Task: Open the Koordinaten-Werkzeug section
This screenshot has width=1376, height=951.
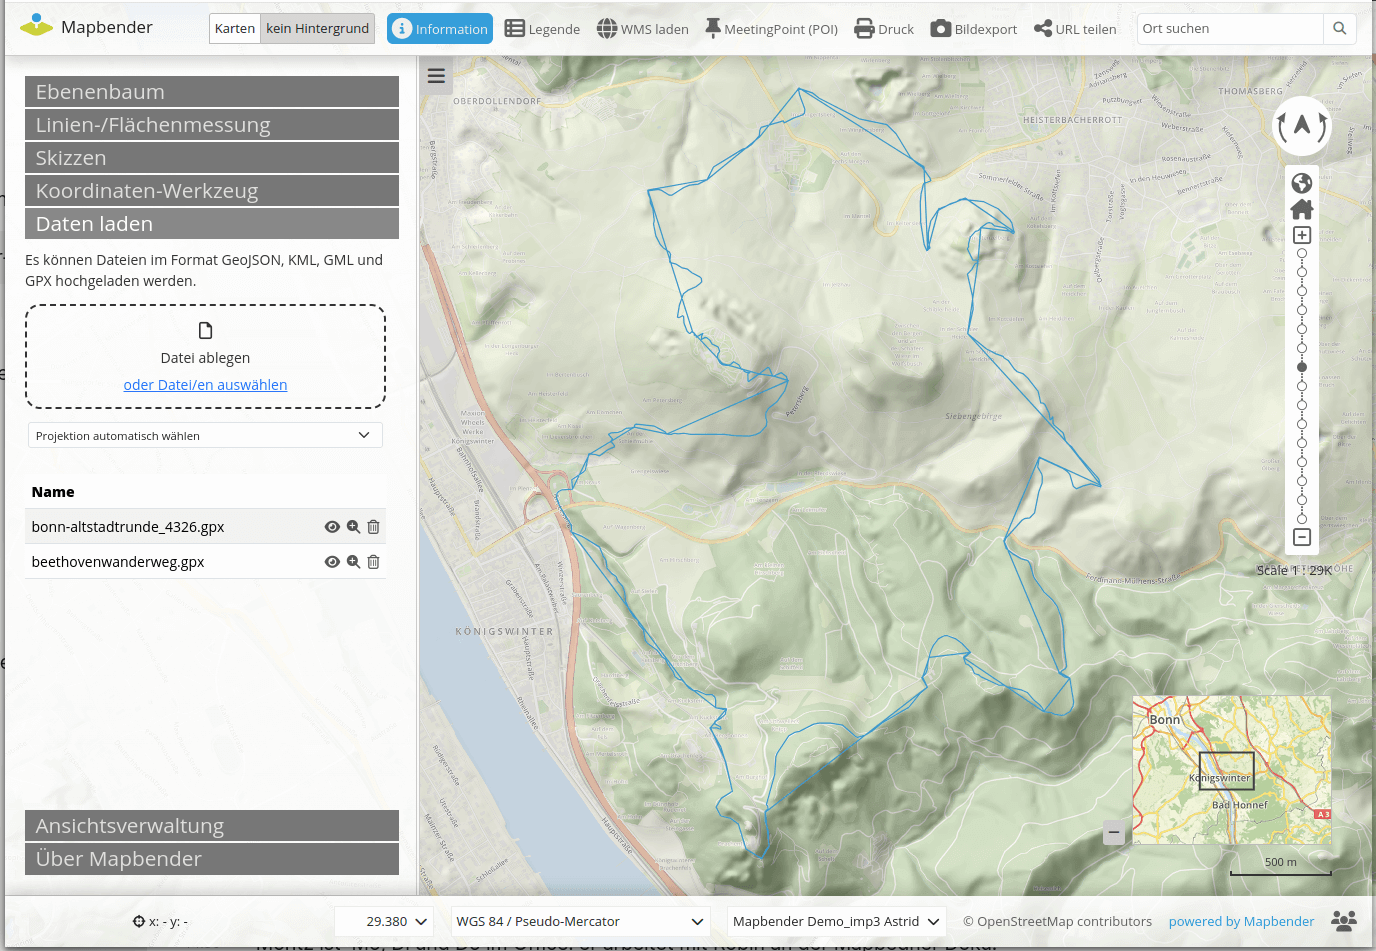Action: 211,191
